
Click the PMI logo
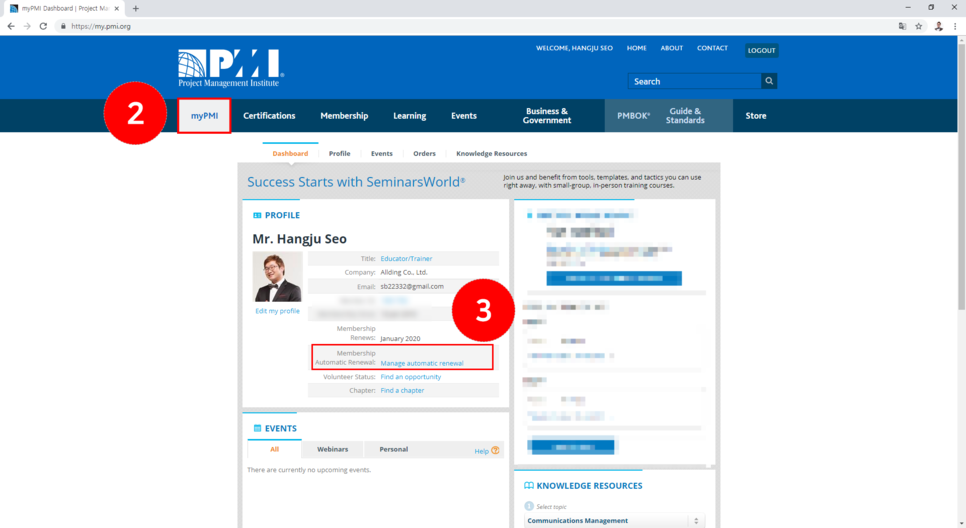[x=231, y=68]
